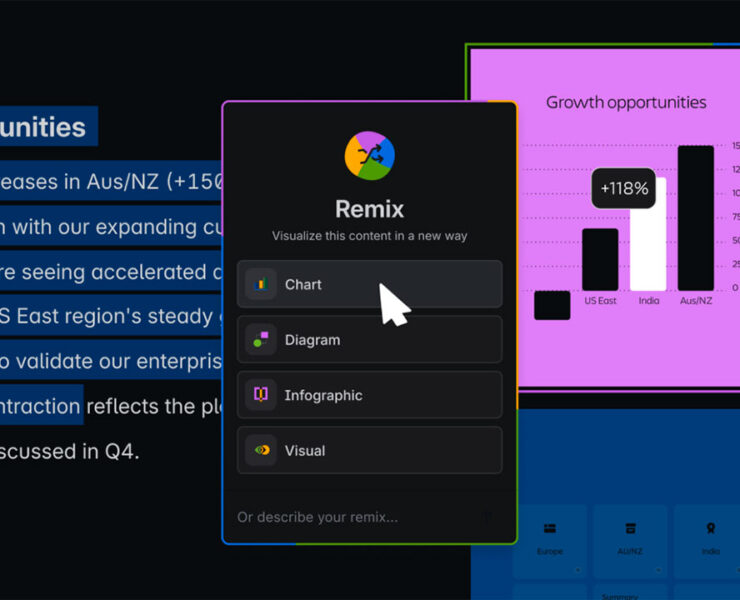Choose the Visual remix option
The height and width of the screenshot is (600, 740).
[x=370, y=450]
